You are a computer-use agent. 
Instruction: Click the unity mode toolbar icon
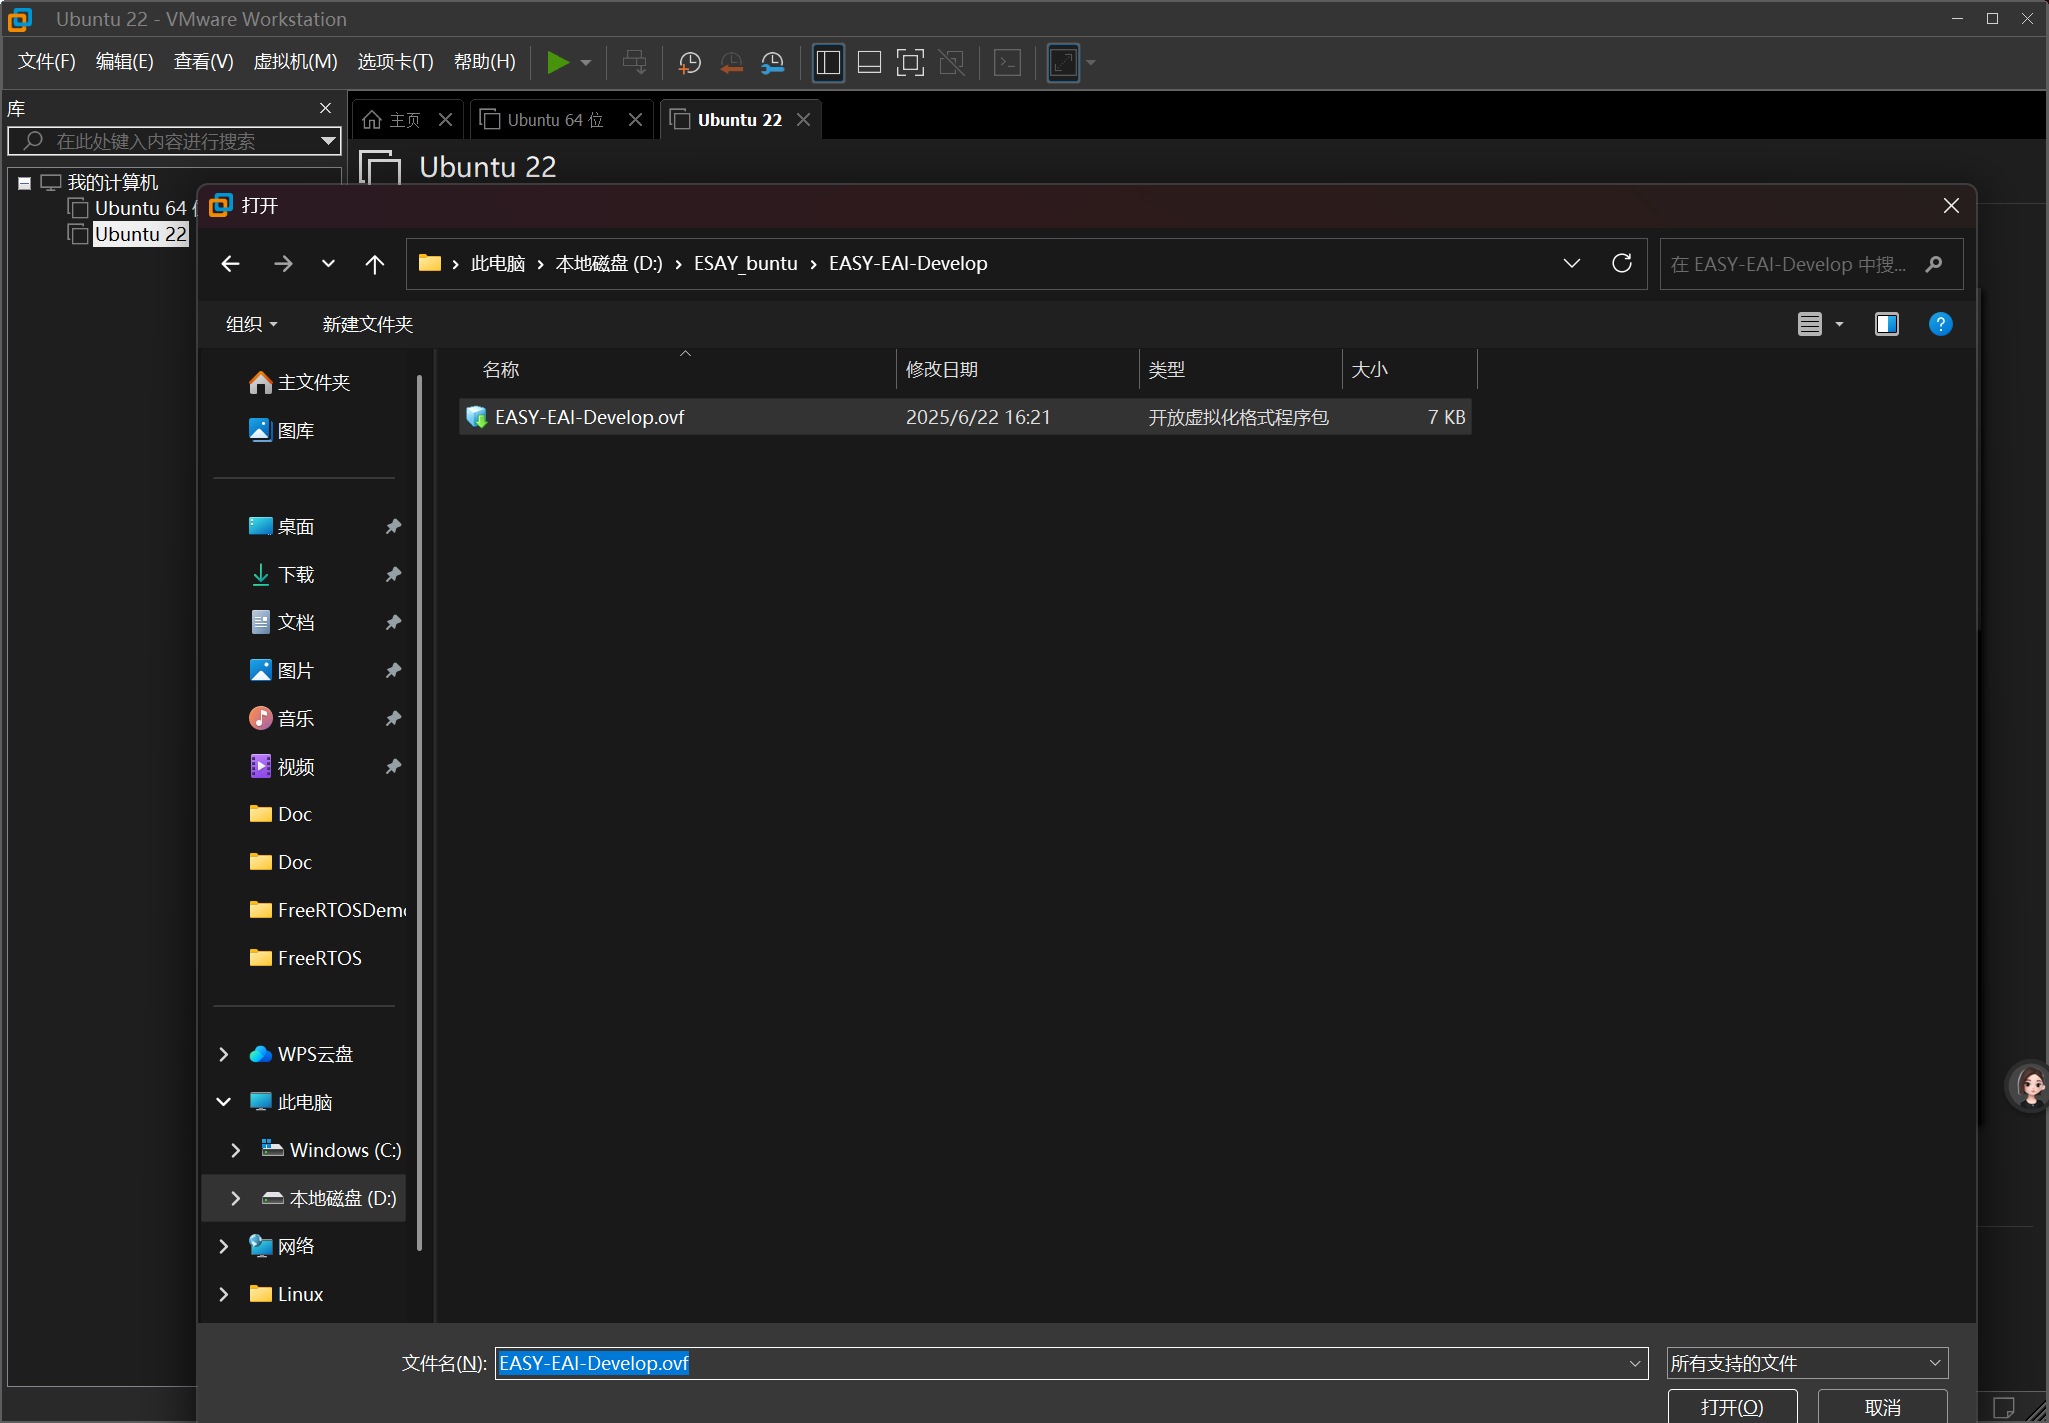951,63
